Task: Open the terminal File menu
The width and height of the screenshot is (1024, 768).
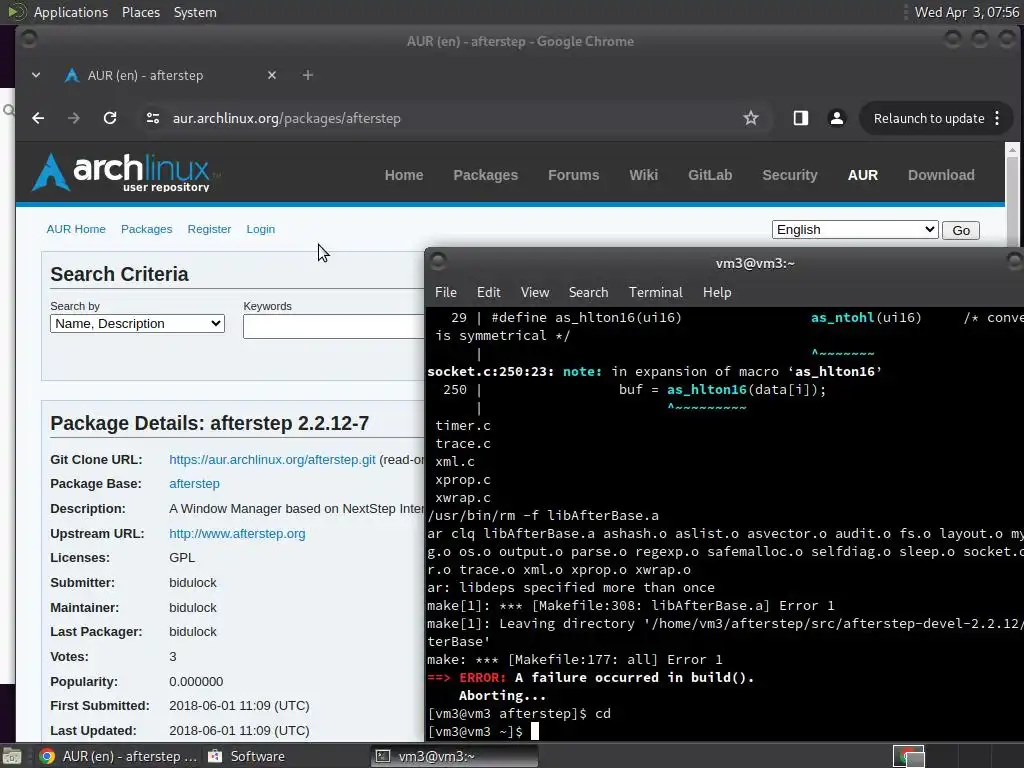Action: tap(446, 293)
